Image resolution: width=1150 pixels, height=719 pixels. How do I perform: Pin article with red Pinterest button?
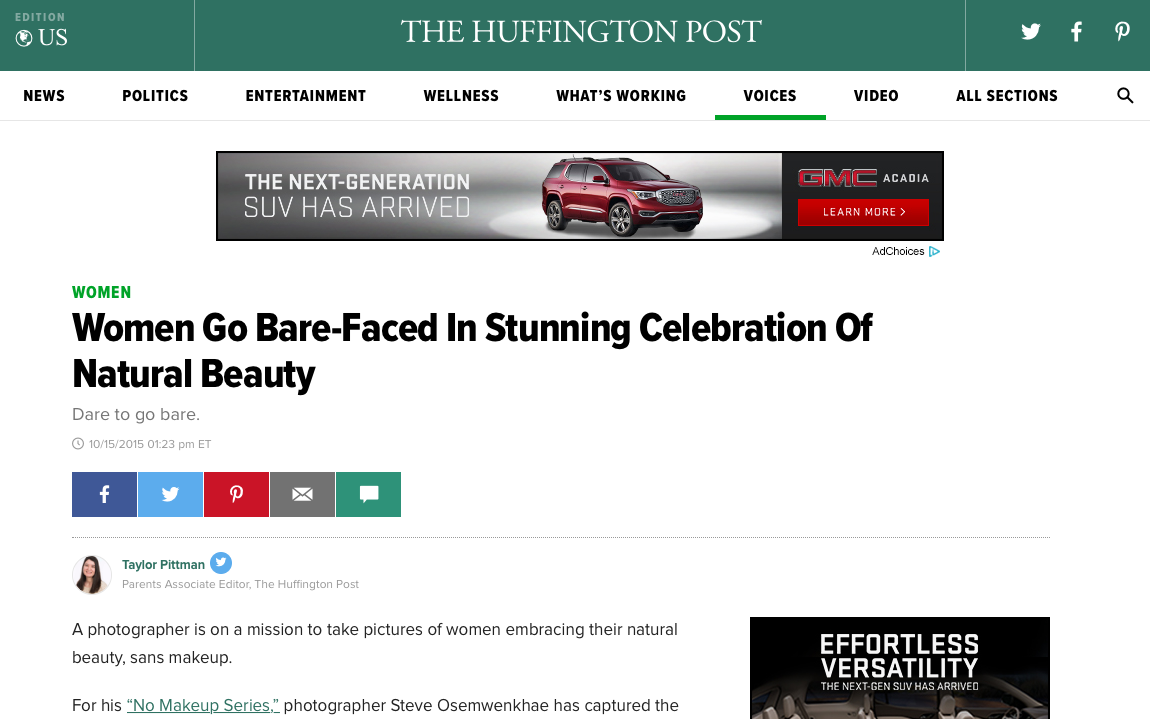[236, 494]
